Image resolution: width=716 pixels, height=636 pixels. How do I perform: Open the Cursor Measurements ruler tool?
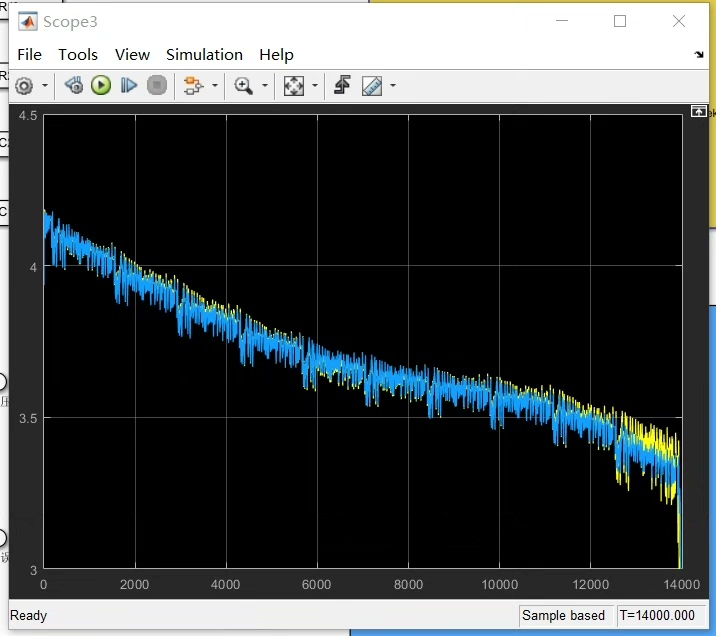click(x=372, y=85)
